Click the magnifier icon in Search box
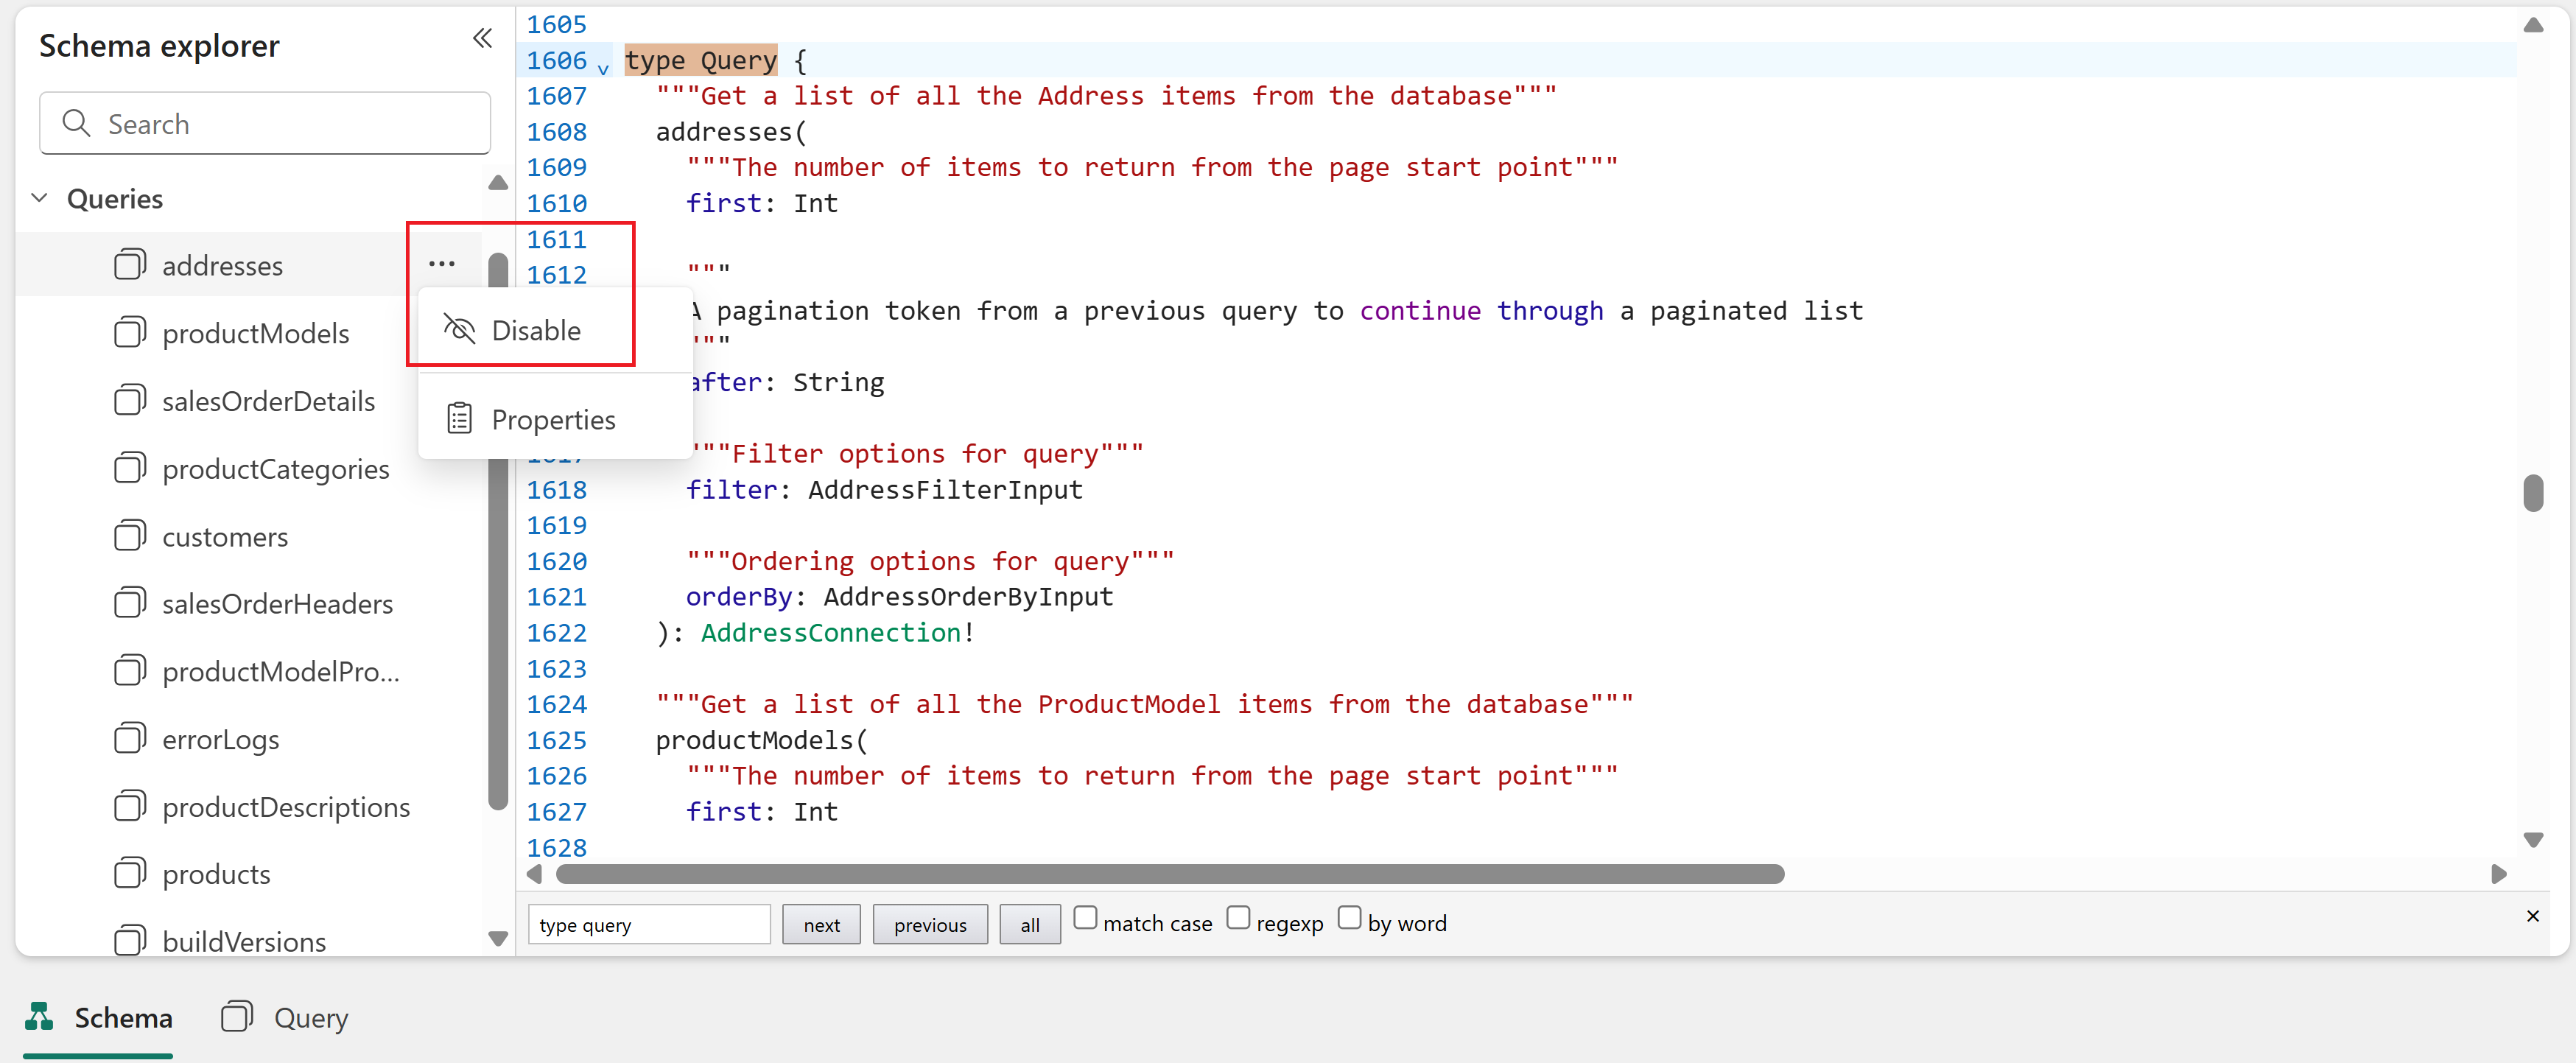This screenshot has height=1063, width=2576. click(76, 123)
